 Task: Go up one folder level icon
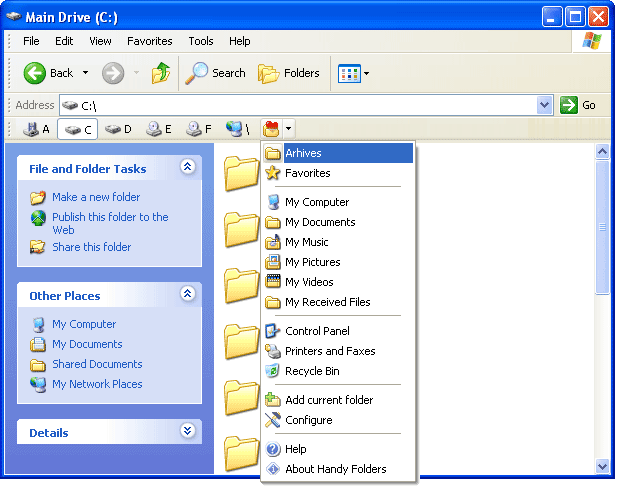(161, 73)
